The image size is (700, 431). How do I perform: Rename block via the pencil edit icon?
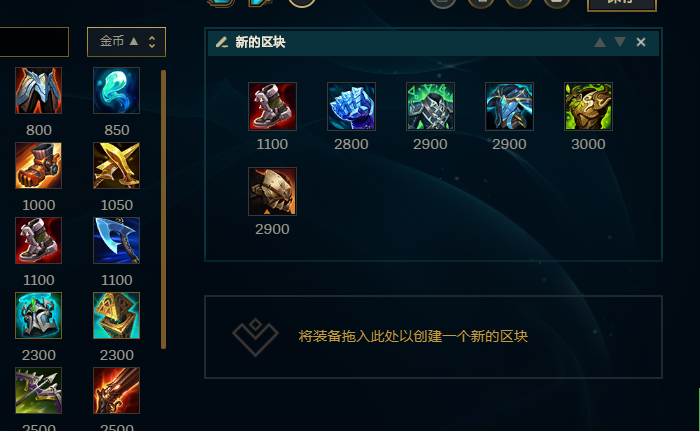coord(222,42)
